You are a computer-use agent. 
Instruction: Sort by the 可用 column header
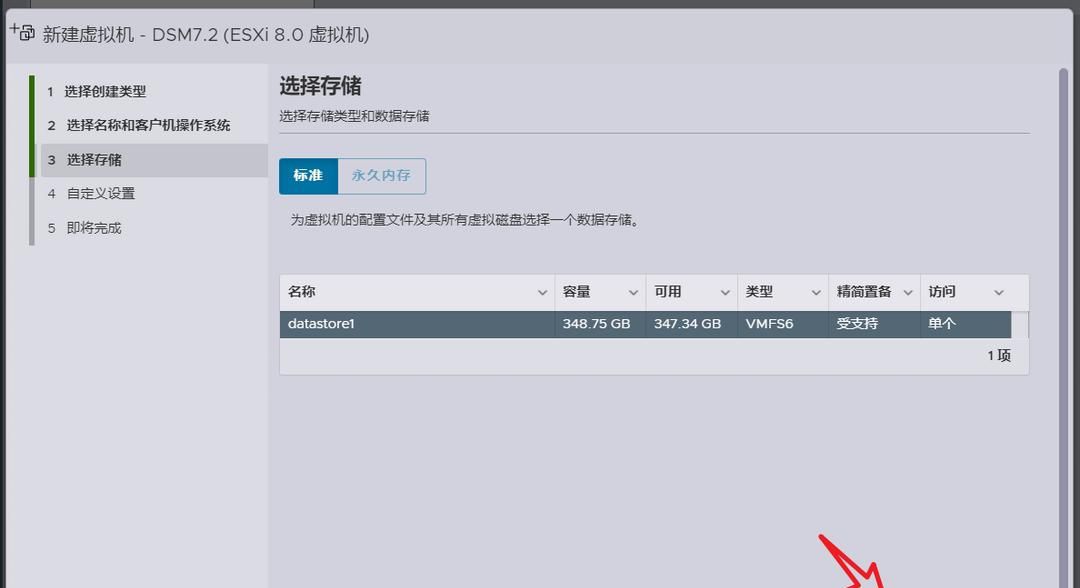[667, 292]
